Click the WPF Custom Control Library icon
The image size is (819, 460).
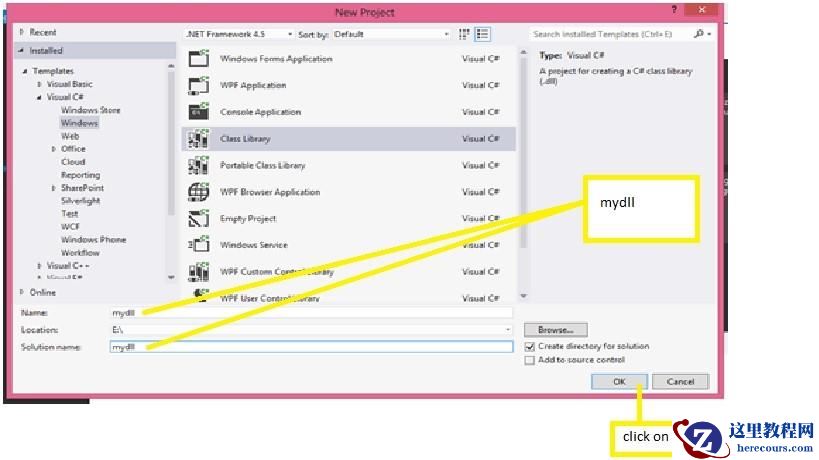click(x=198, y=272)
